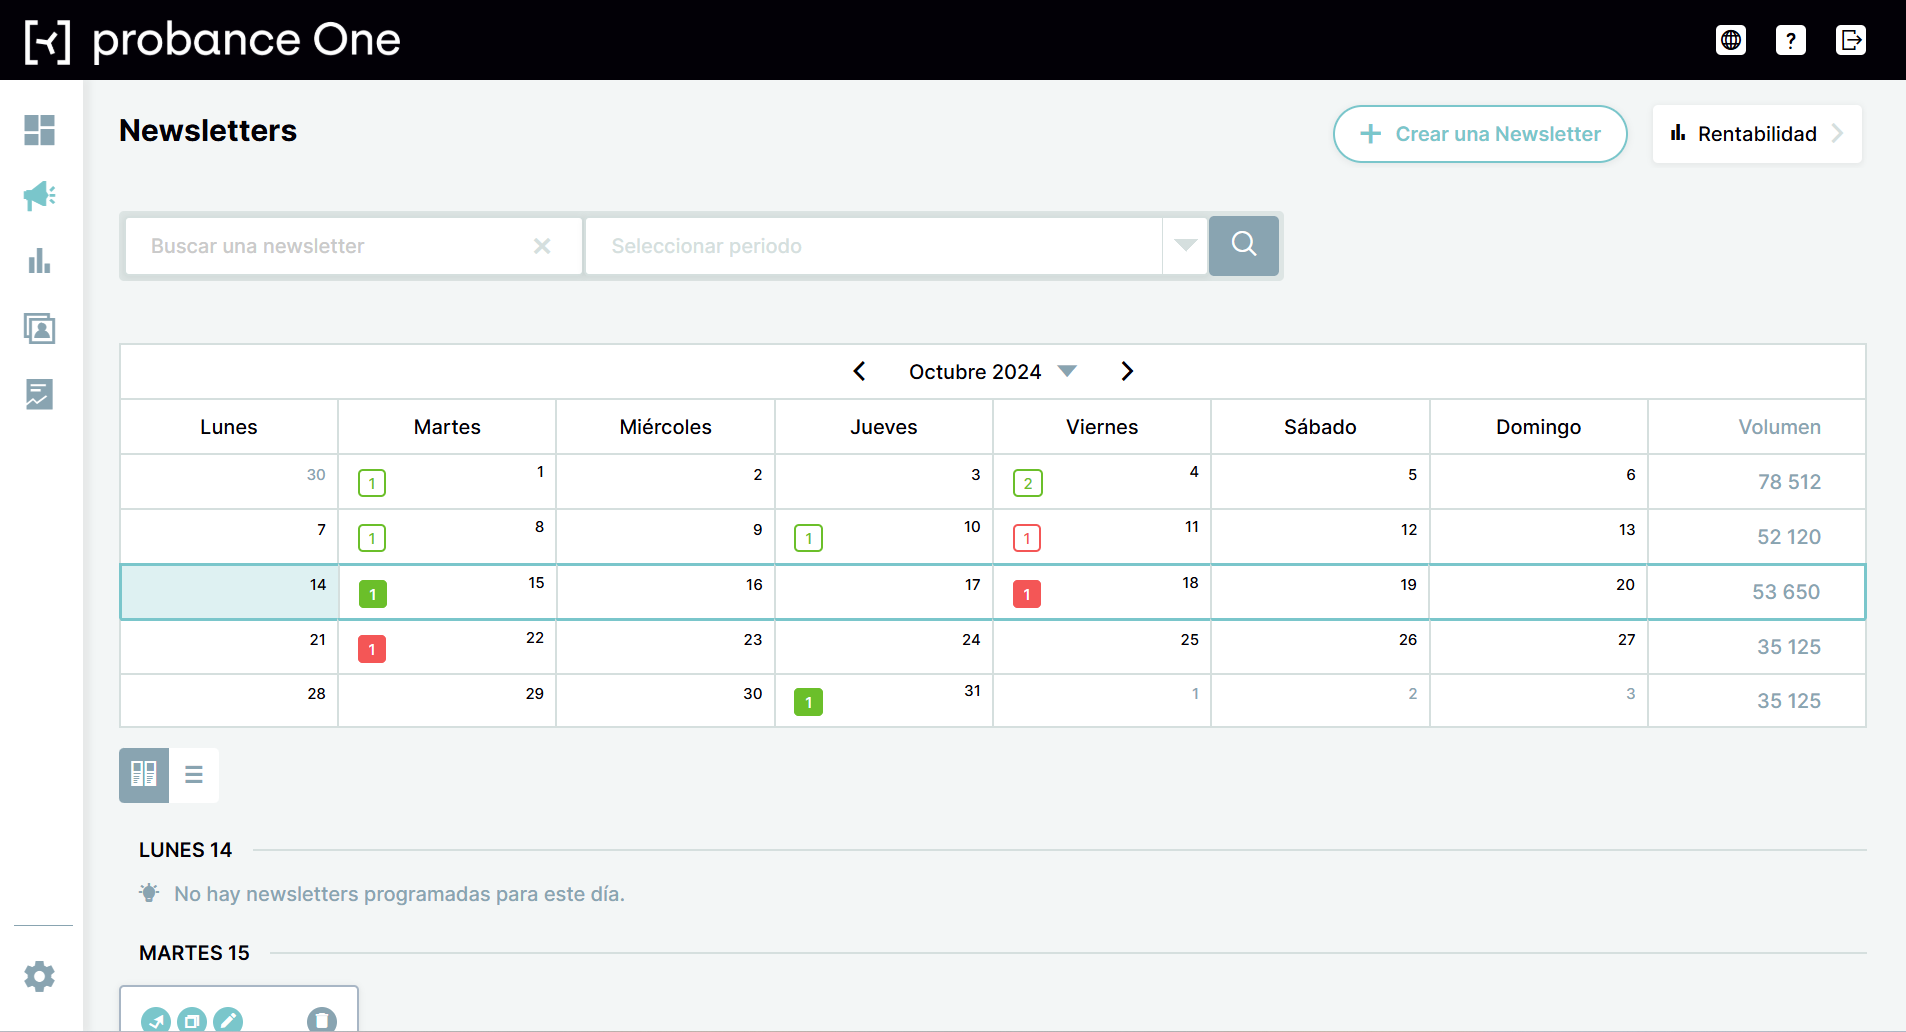Click Crear una Newsletter button
Screen dimensions: 1906x1032
pyautogui.click(x=1480, y=134)
